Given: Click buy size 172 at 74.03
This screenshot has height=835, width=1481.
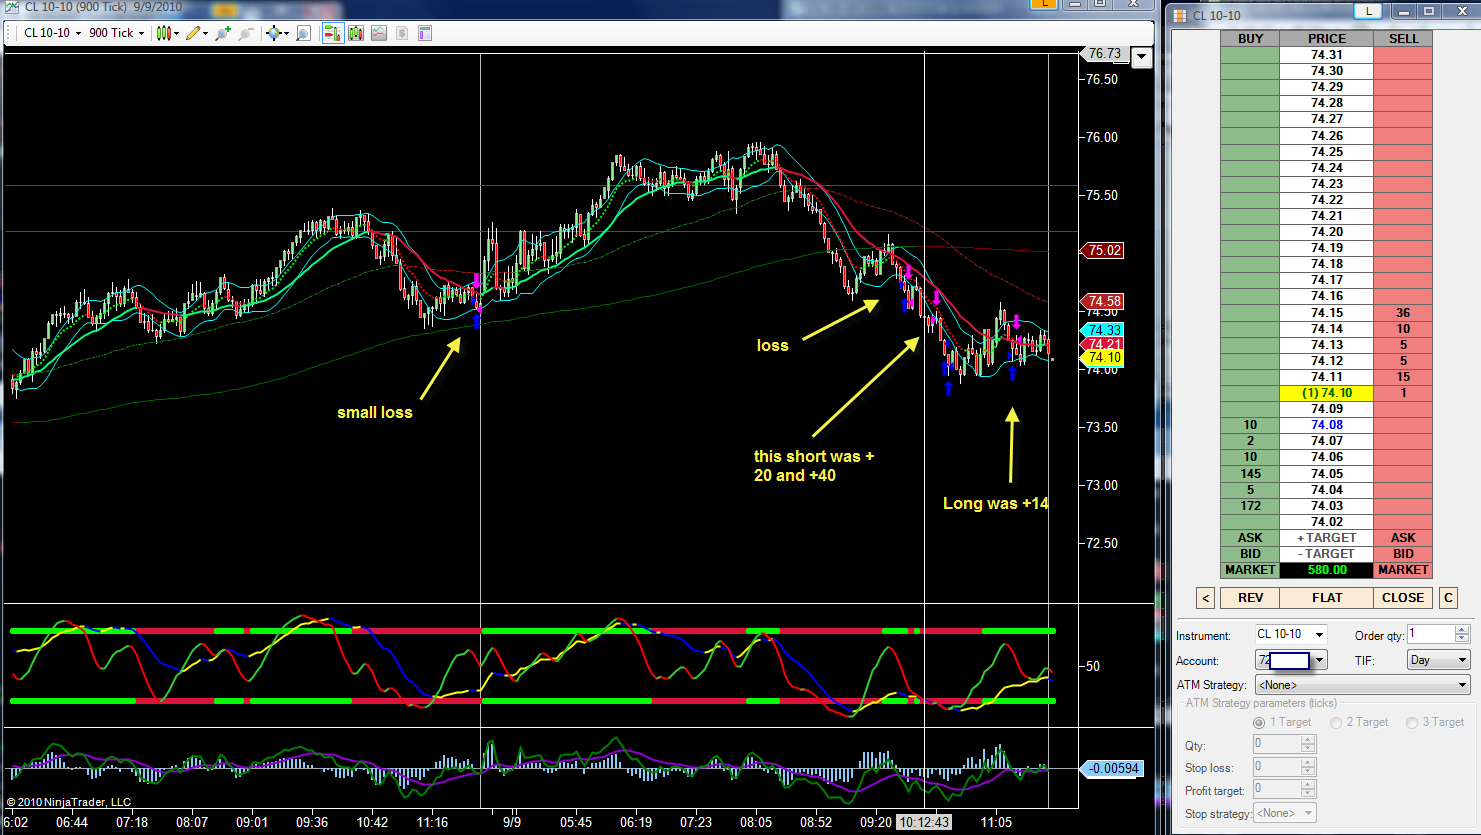Looking at the screenshot, I should point(1250,506).
